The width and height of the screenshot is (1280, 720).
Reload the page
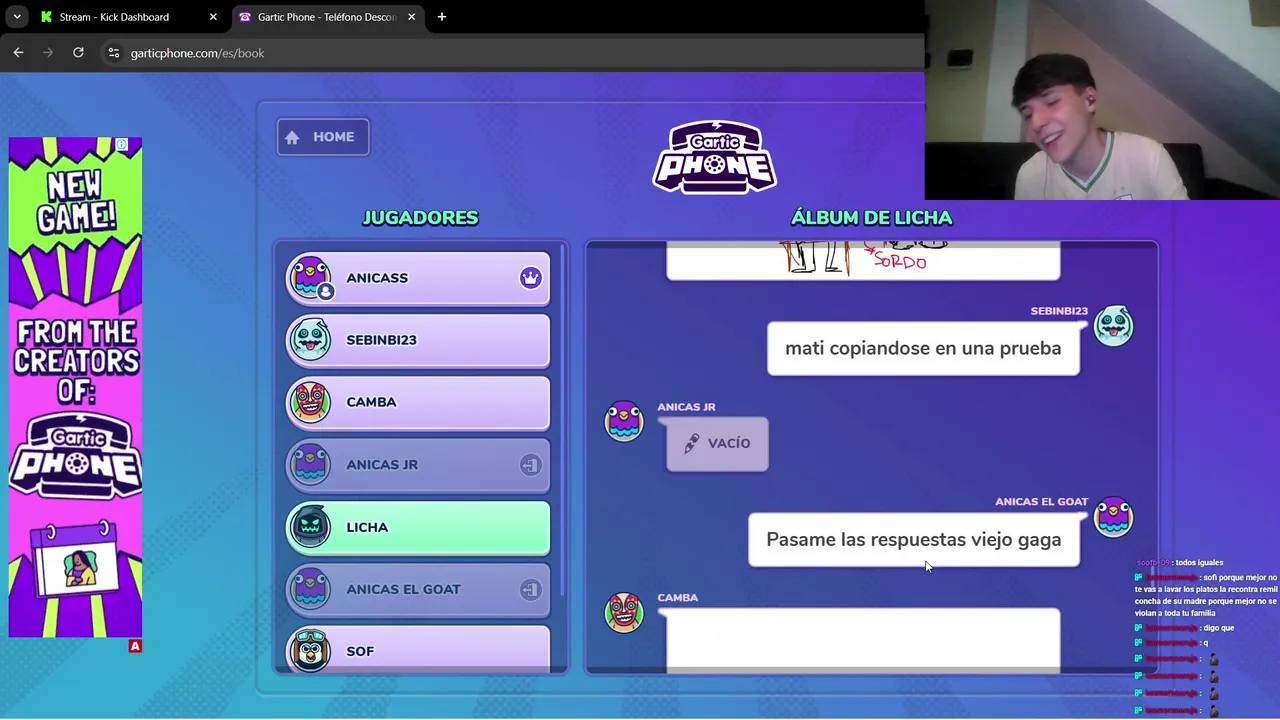point(78,53)
